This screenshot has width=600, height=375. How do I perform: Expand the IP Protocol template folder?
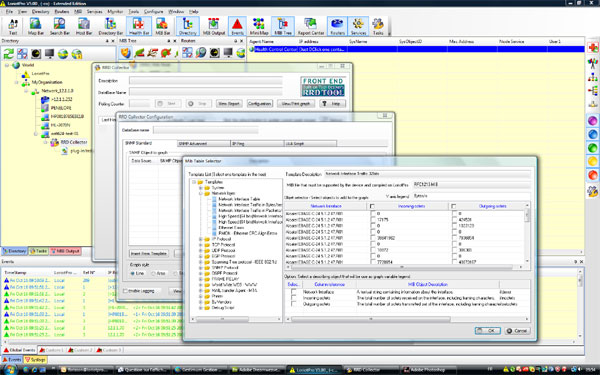[201, 239]
